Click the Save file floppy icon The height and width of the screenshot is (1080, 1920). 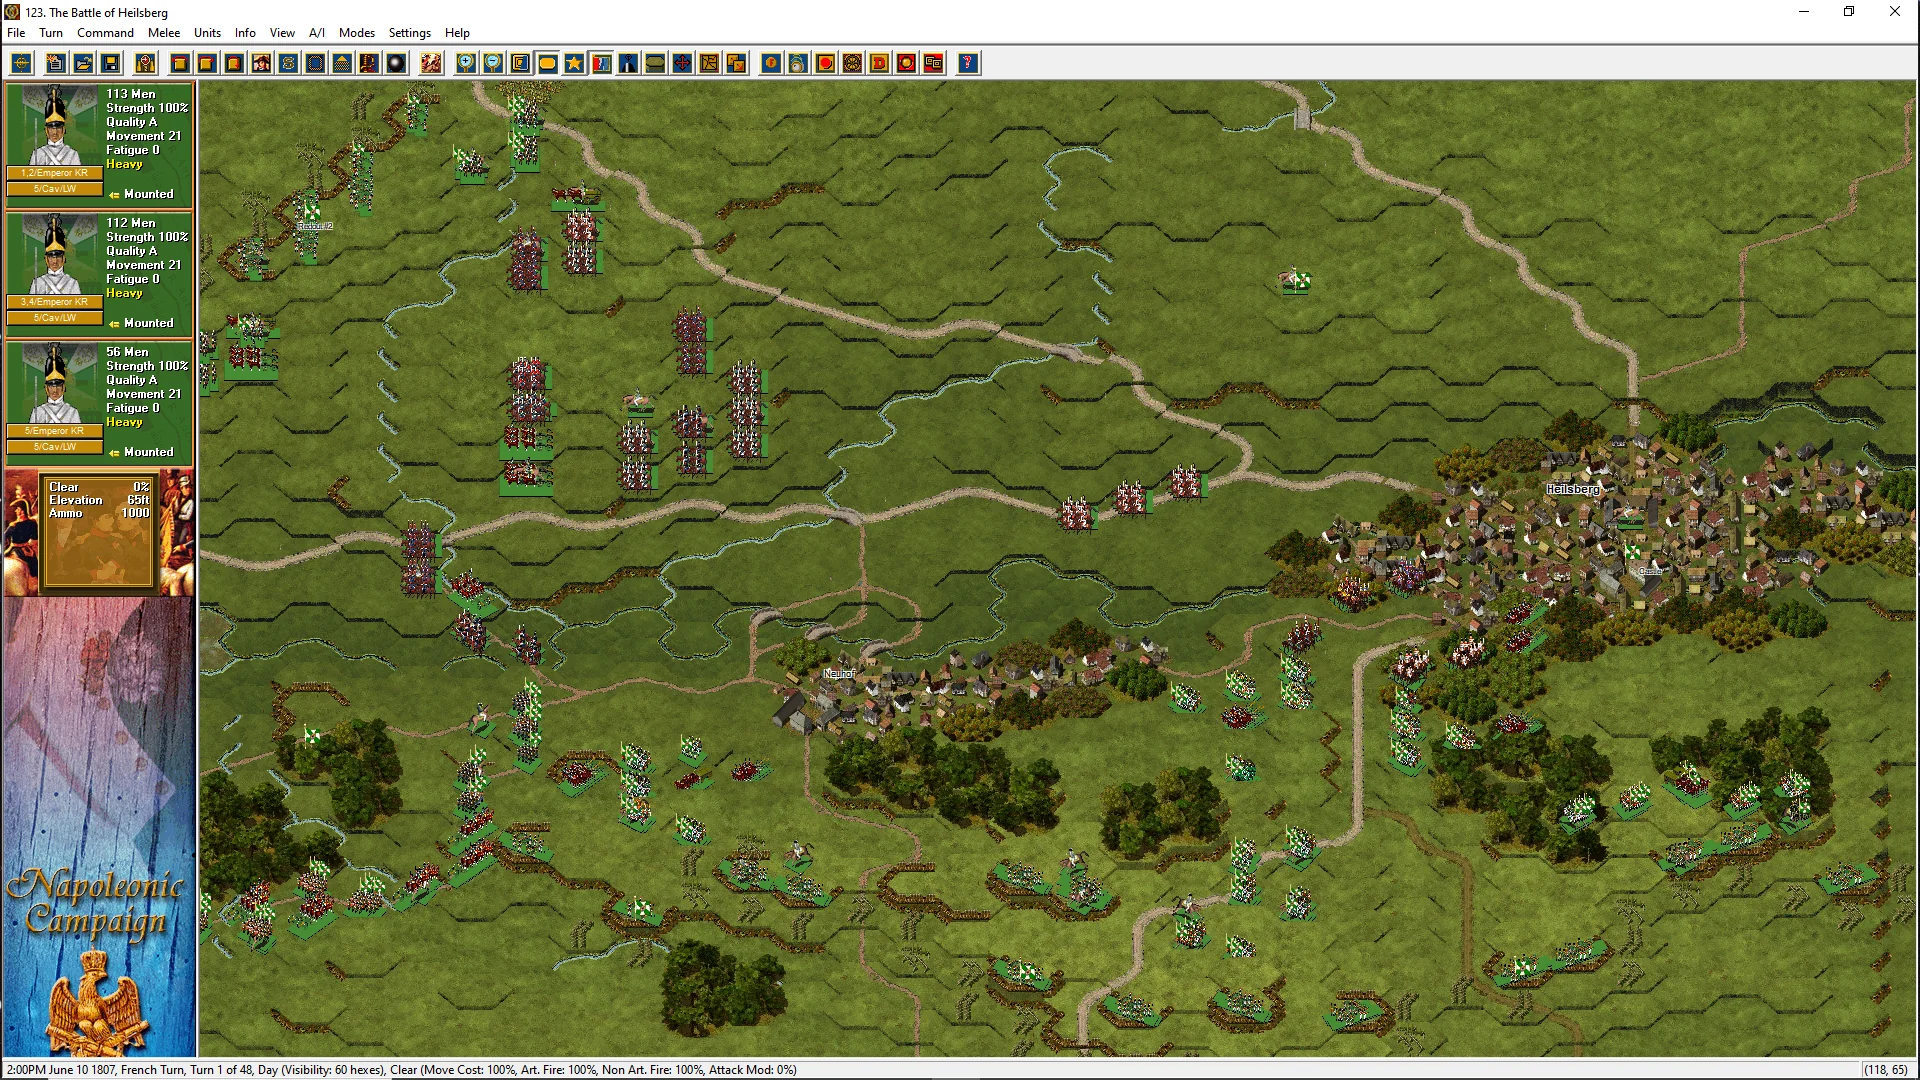(x=111, y=64)
